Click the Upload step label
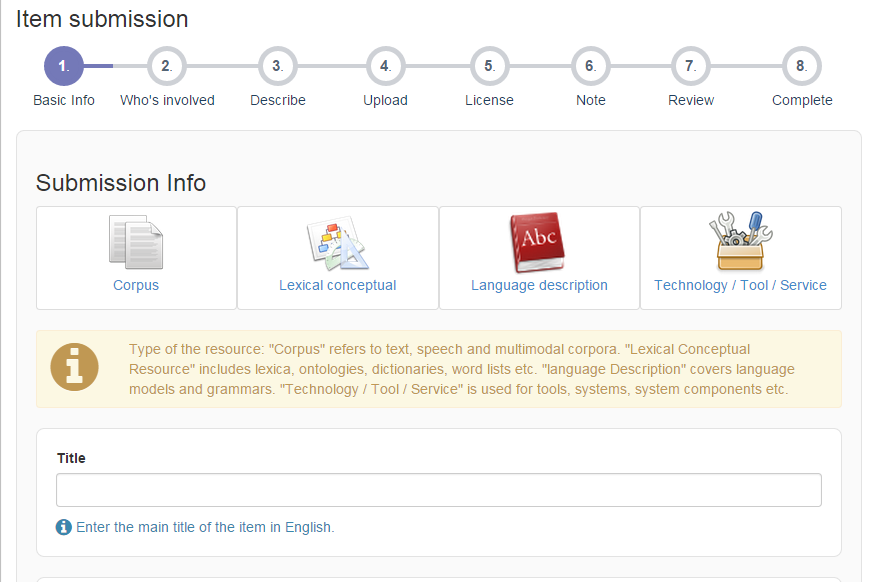Image resolution: width=869 pixels, height=582 pixels. 385,100
